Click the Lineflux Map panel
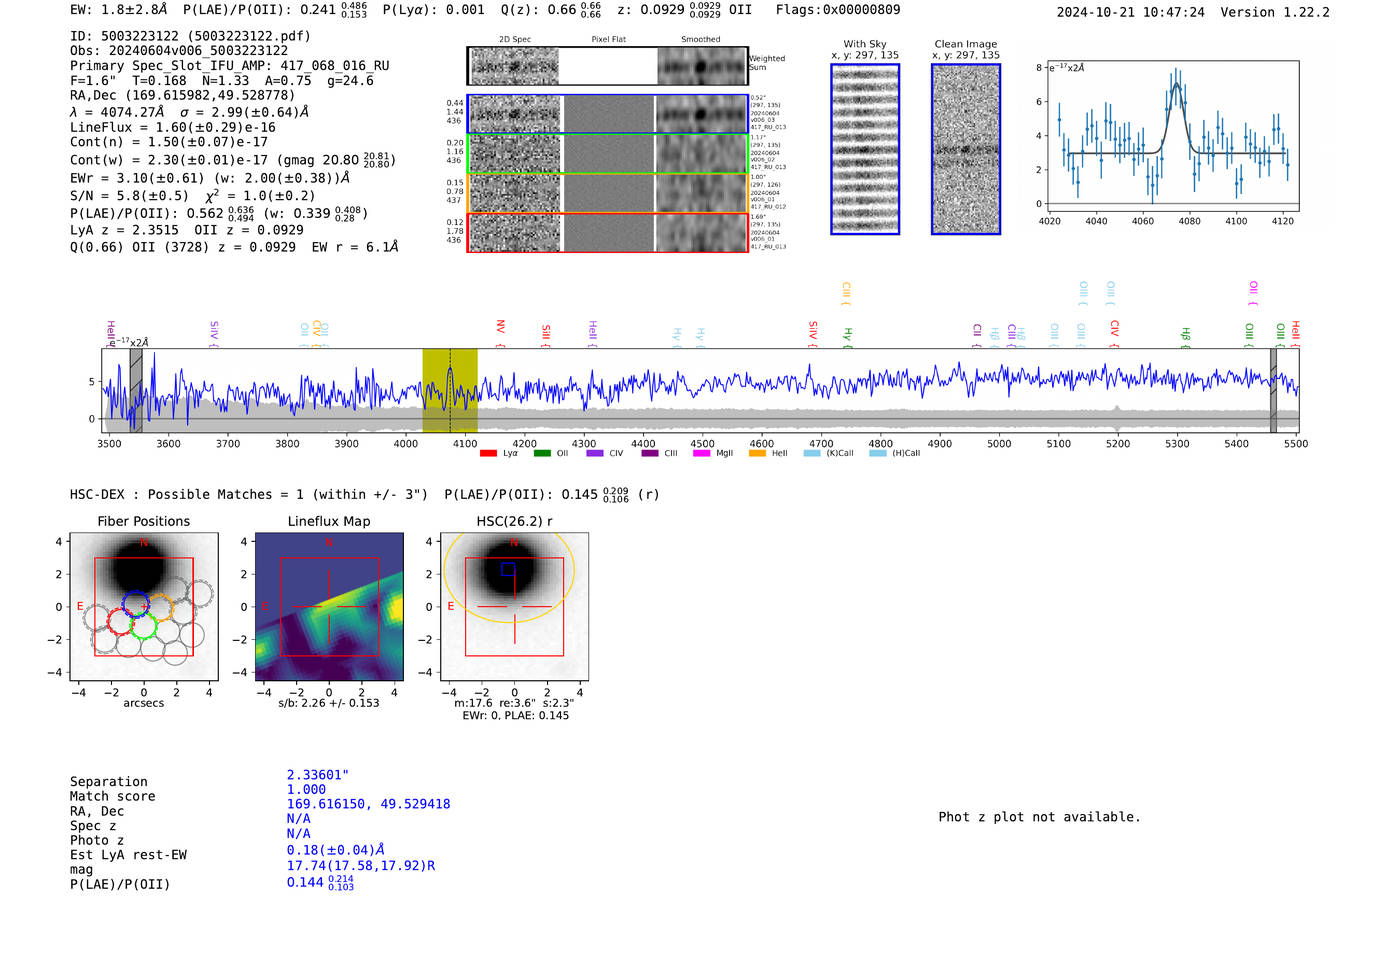 tap(329, 606)
